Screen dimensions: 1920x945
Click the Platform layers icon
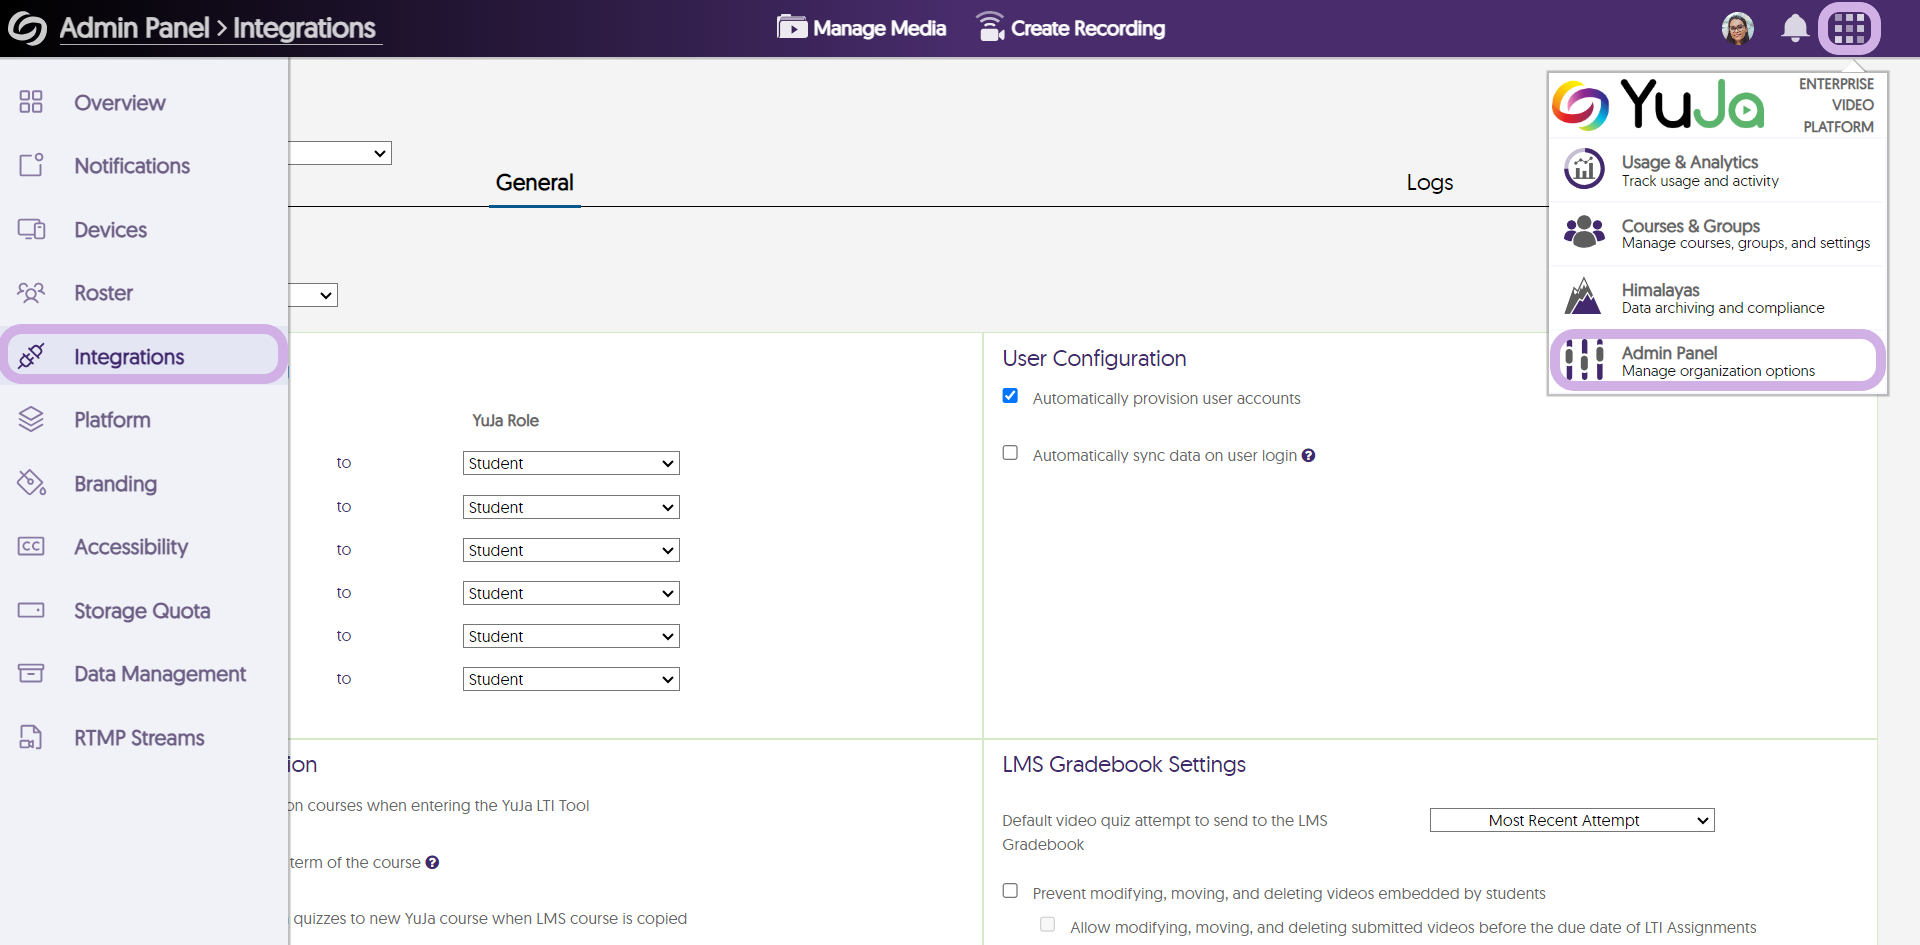coord(31,419)
